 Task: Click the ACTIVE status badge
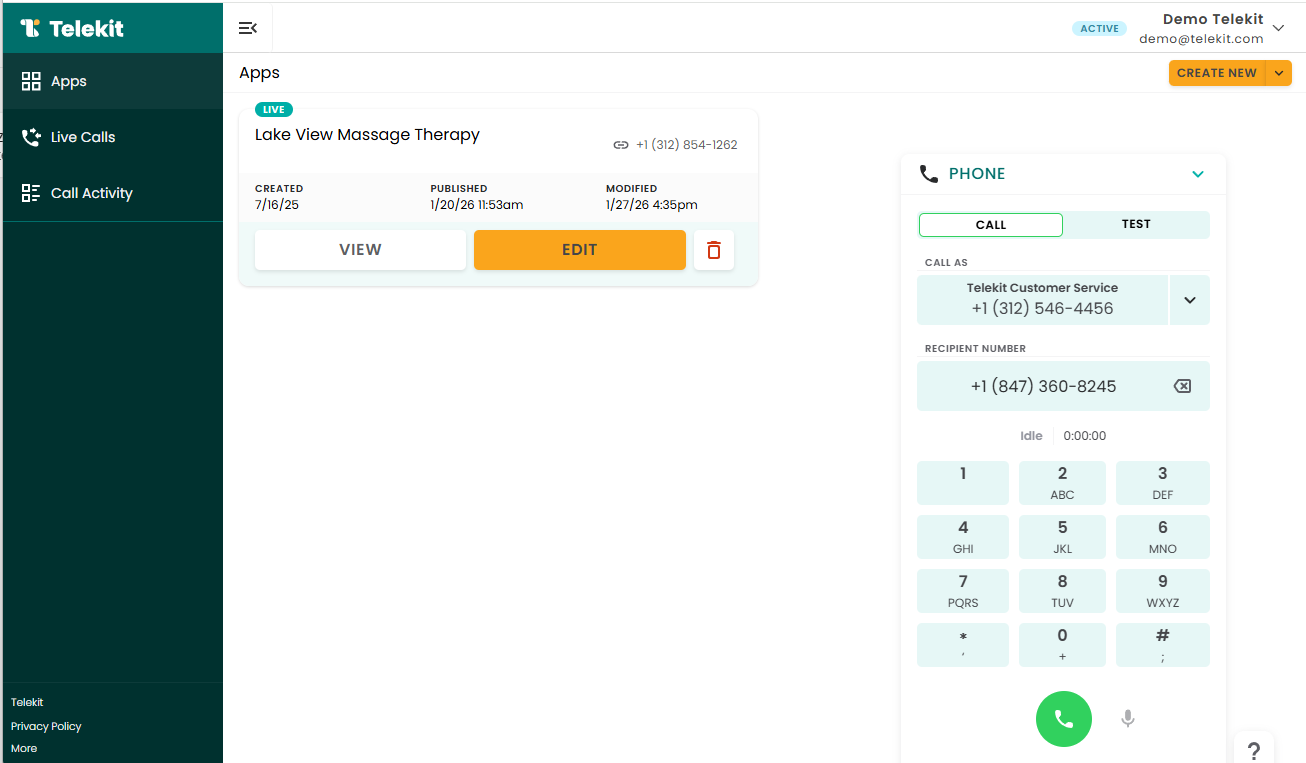pyautogui.click(x=1099, y=28)
